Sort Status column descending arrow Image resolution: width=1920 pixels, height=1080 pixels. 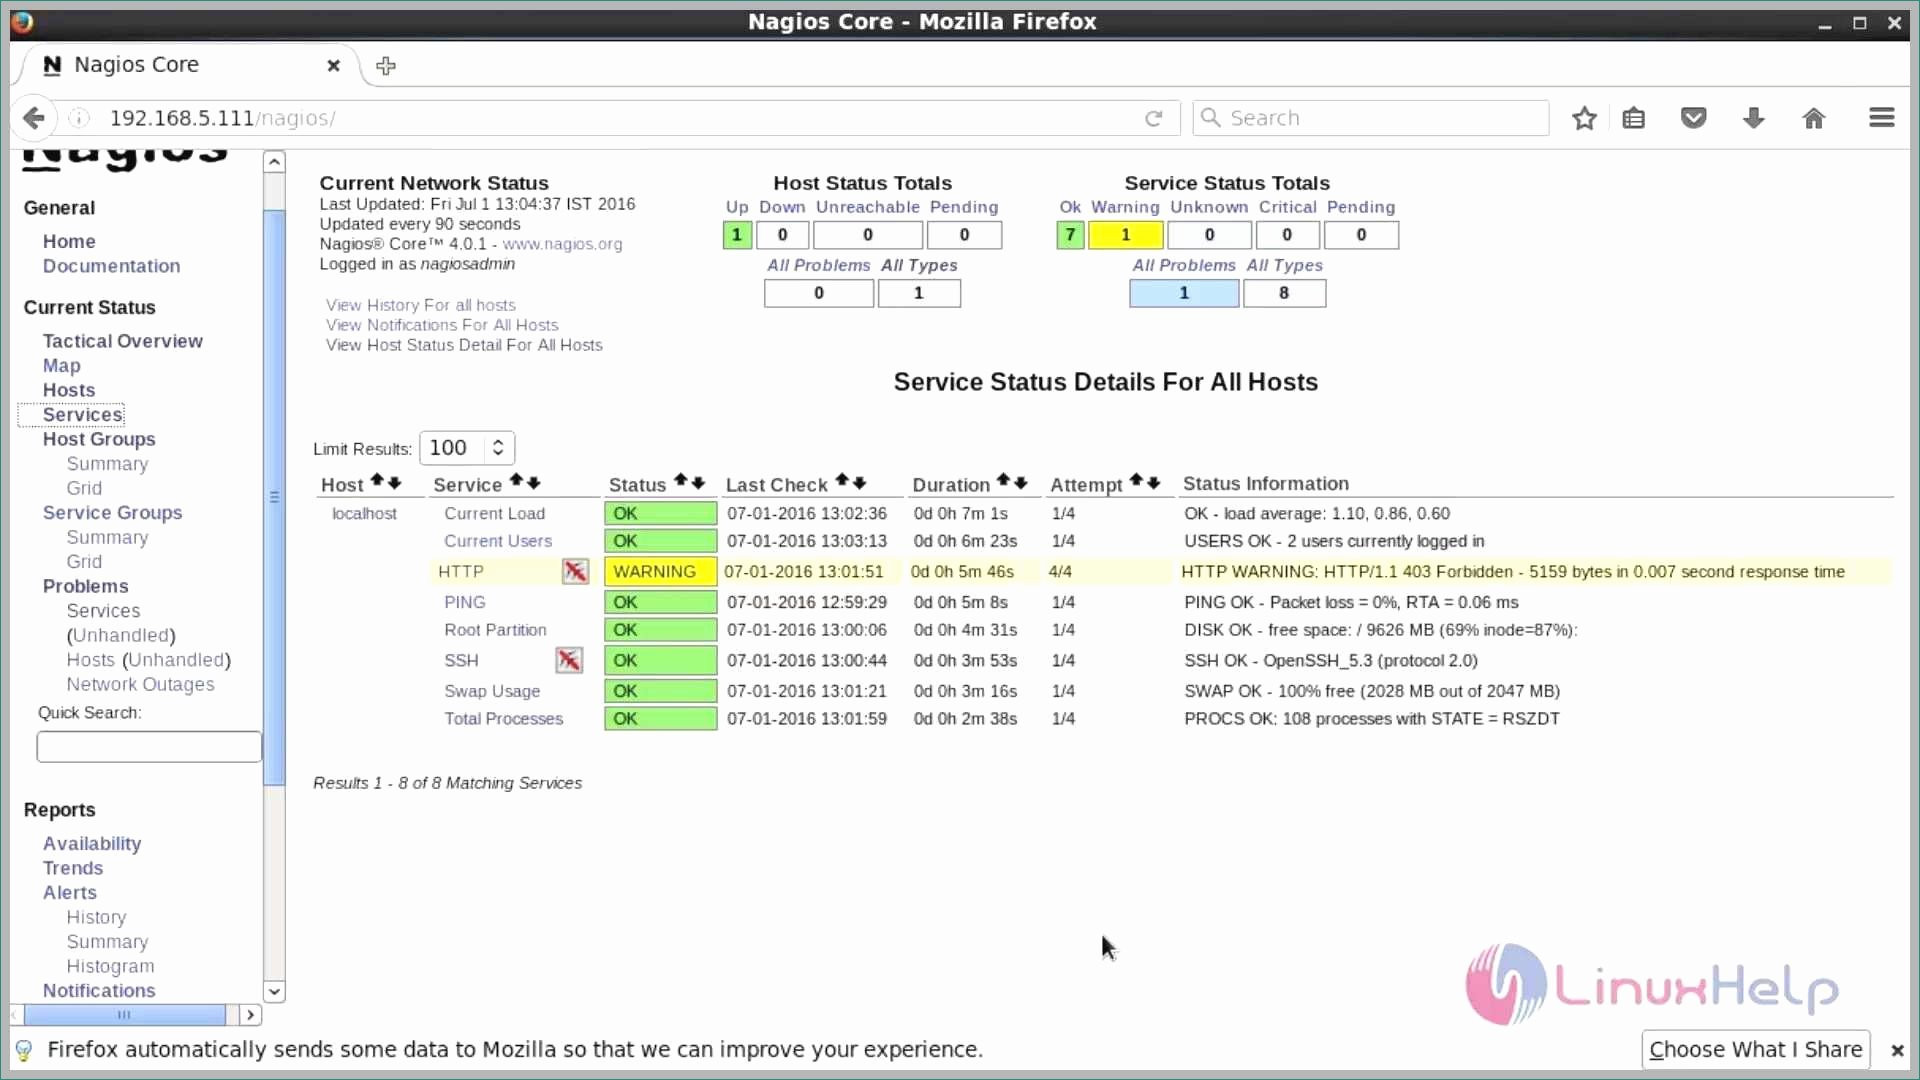(x=698, y=483)
